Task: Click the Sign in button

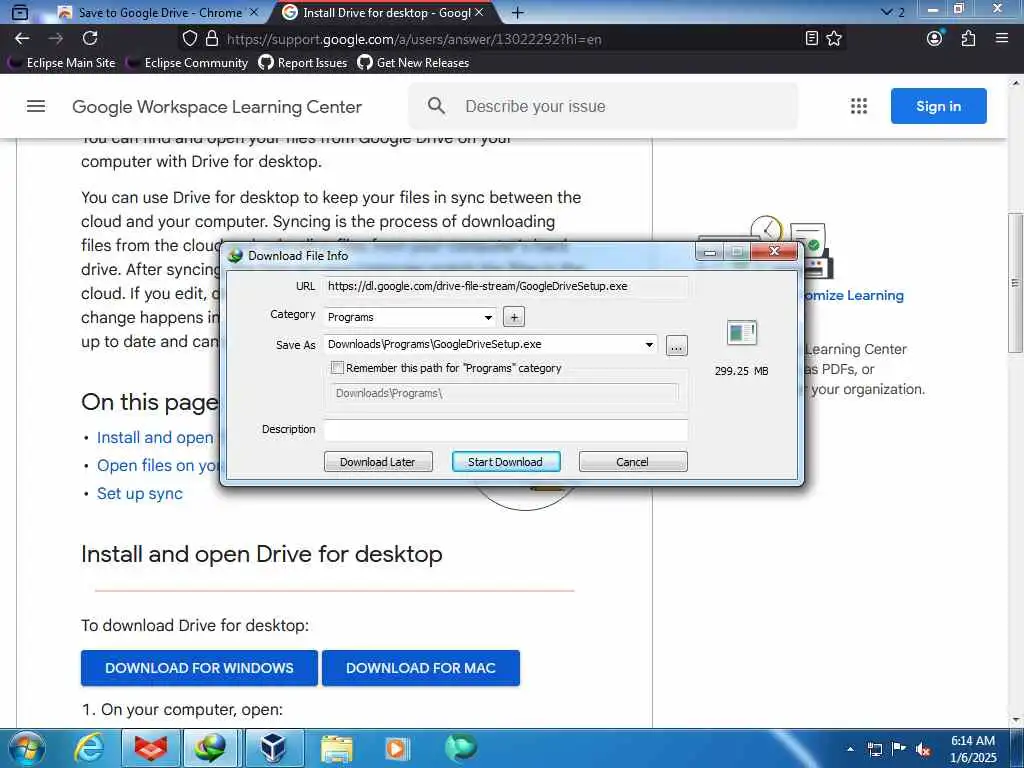Action: (x=938, y=106)
